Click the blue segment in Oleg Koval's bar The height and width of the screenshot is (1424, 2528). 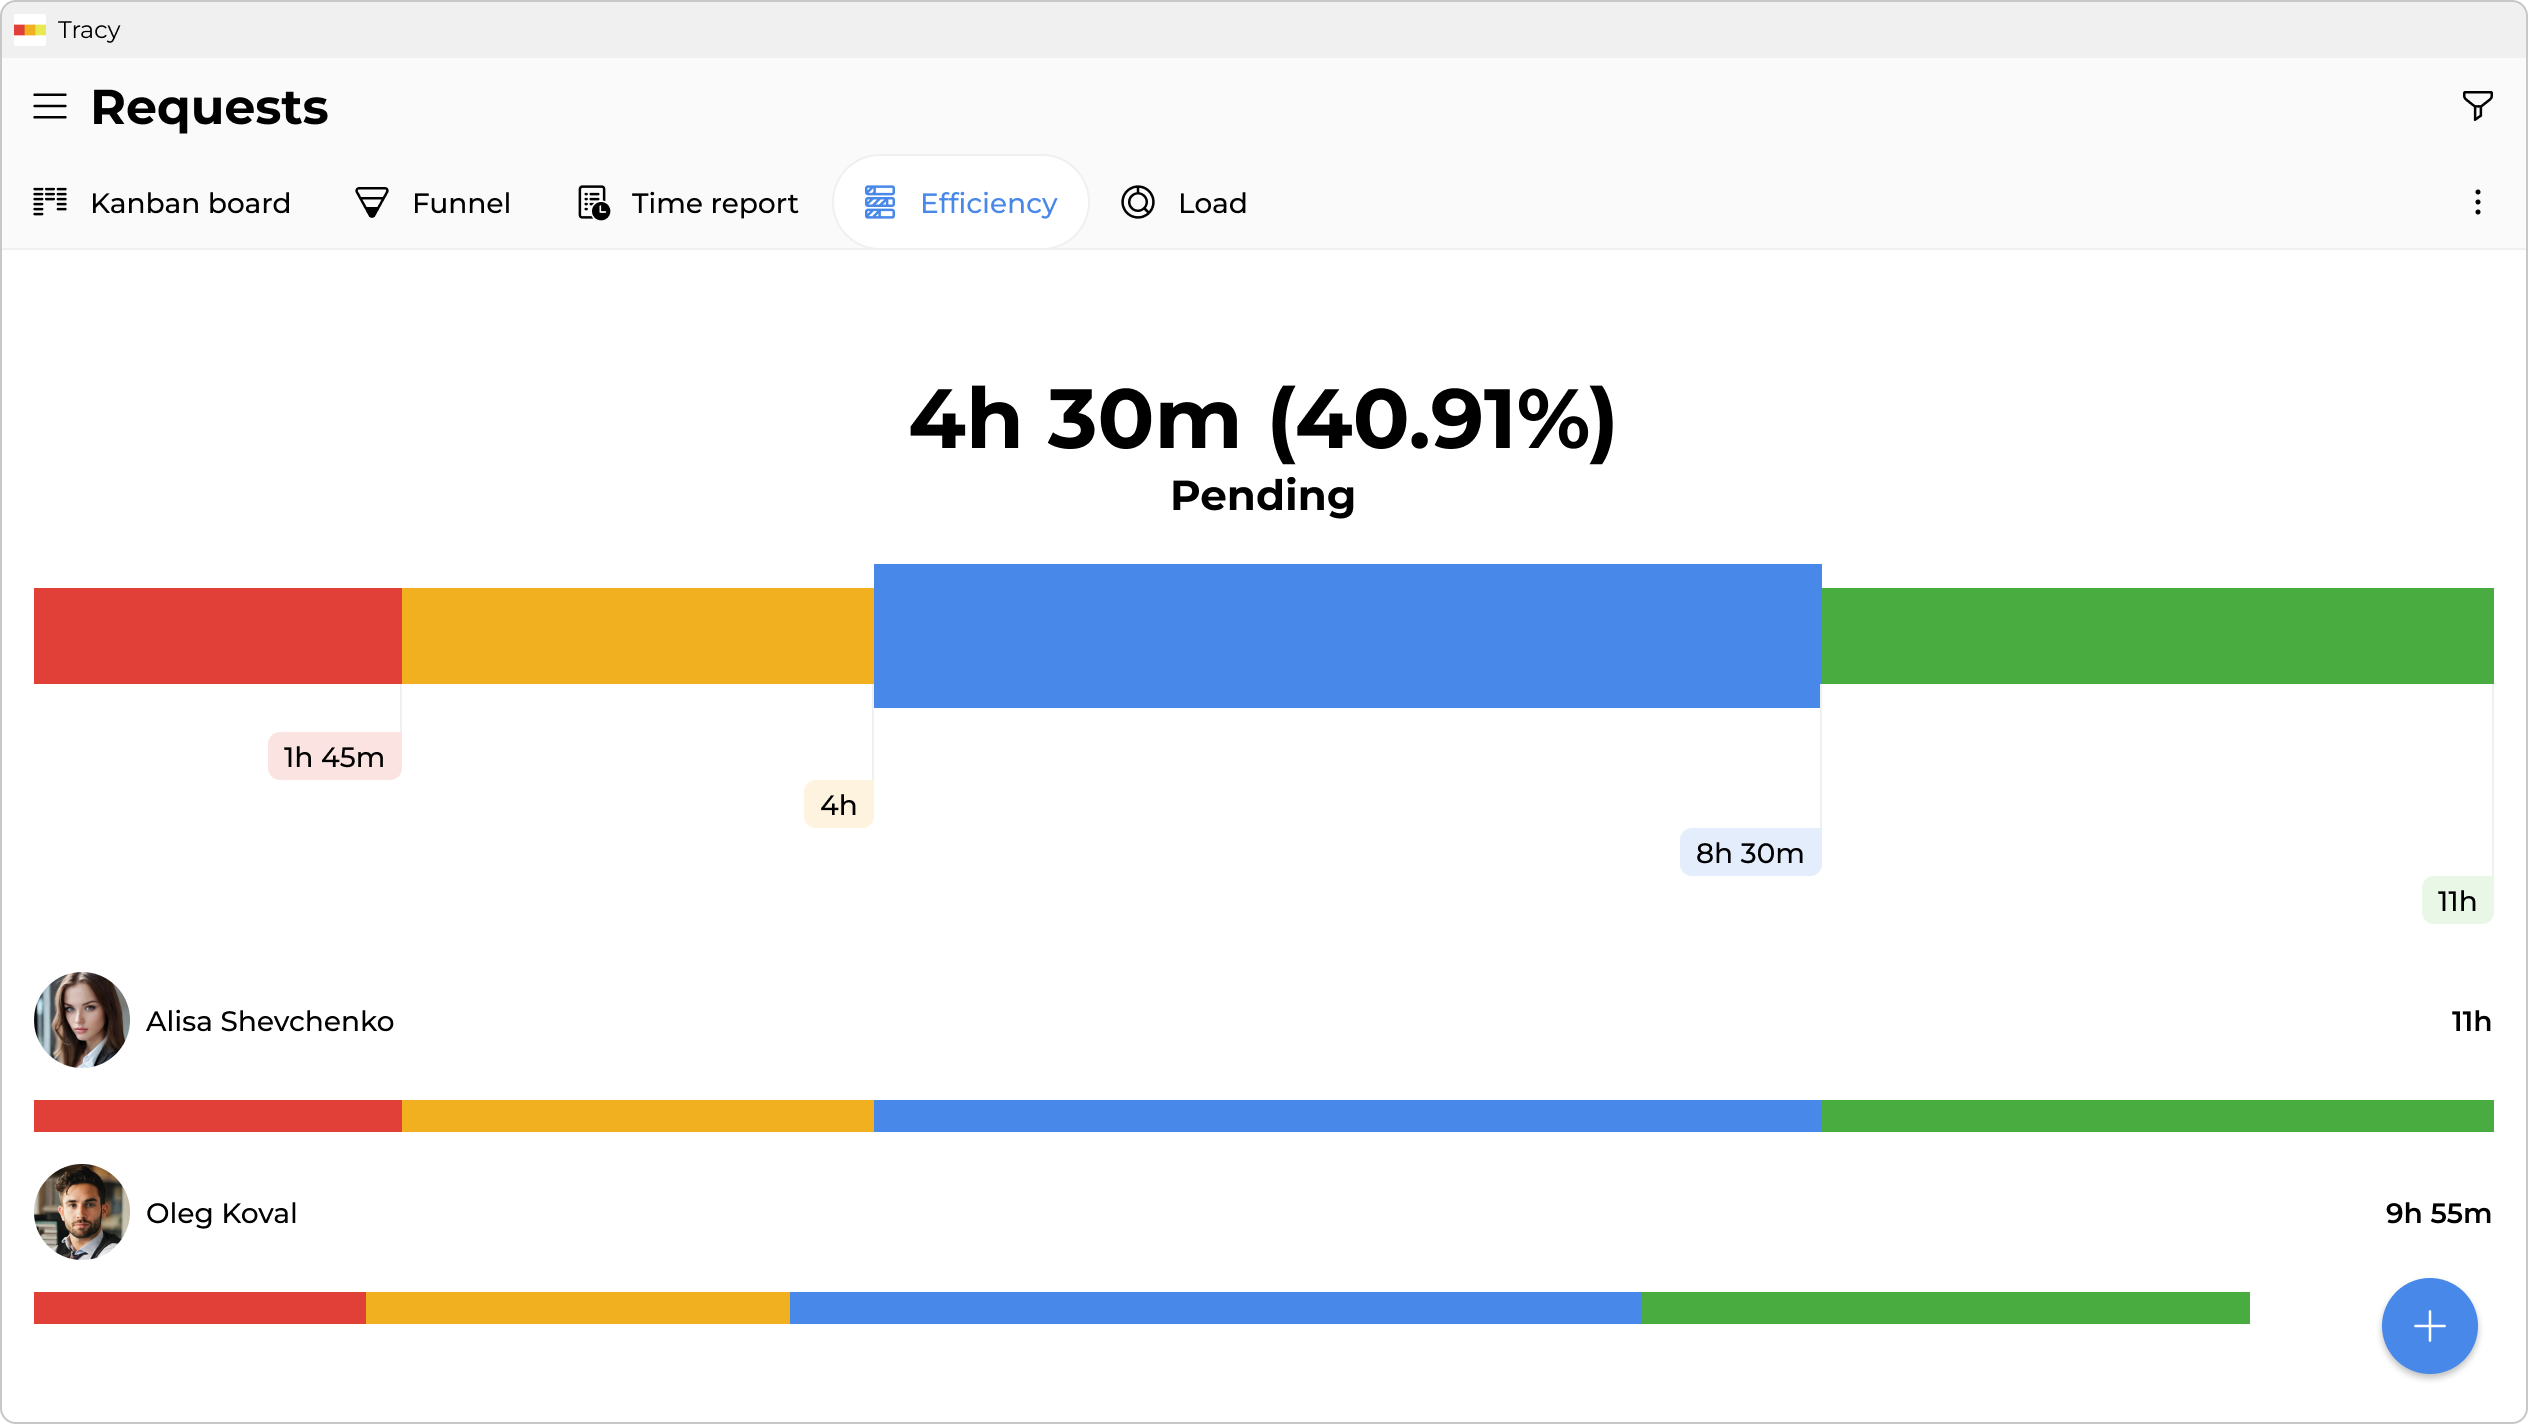[x=1215, y=1308]
